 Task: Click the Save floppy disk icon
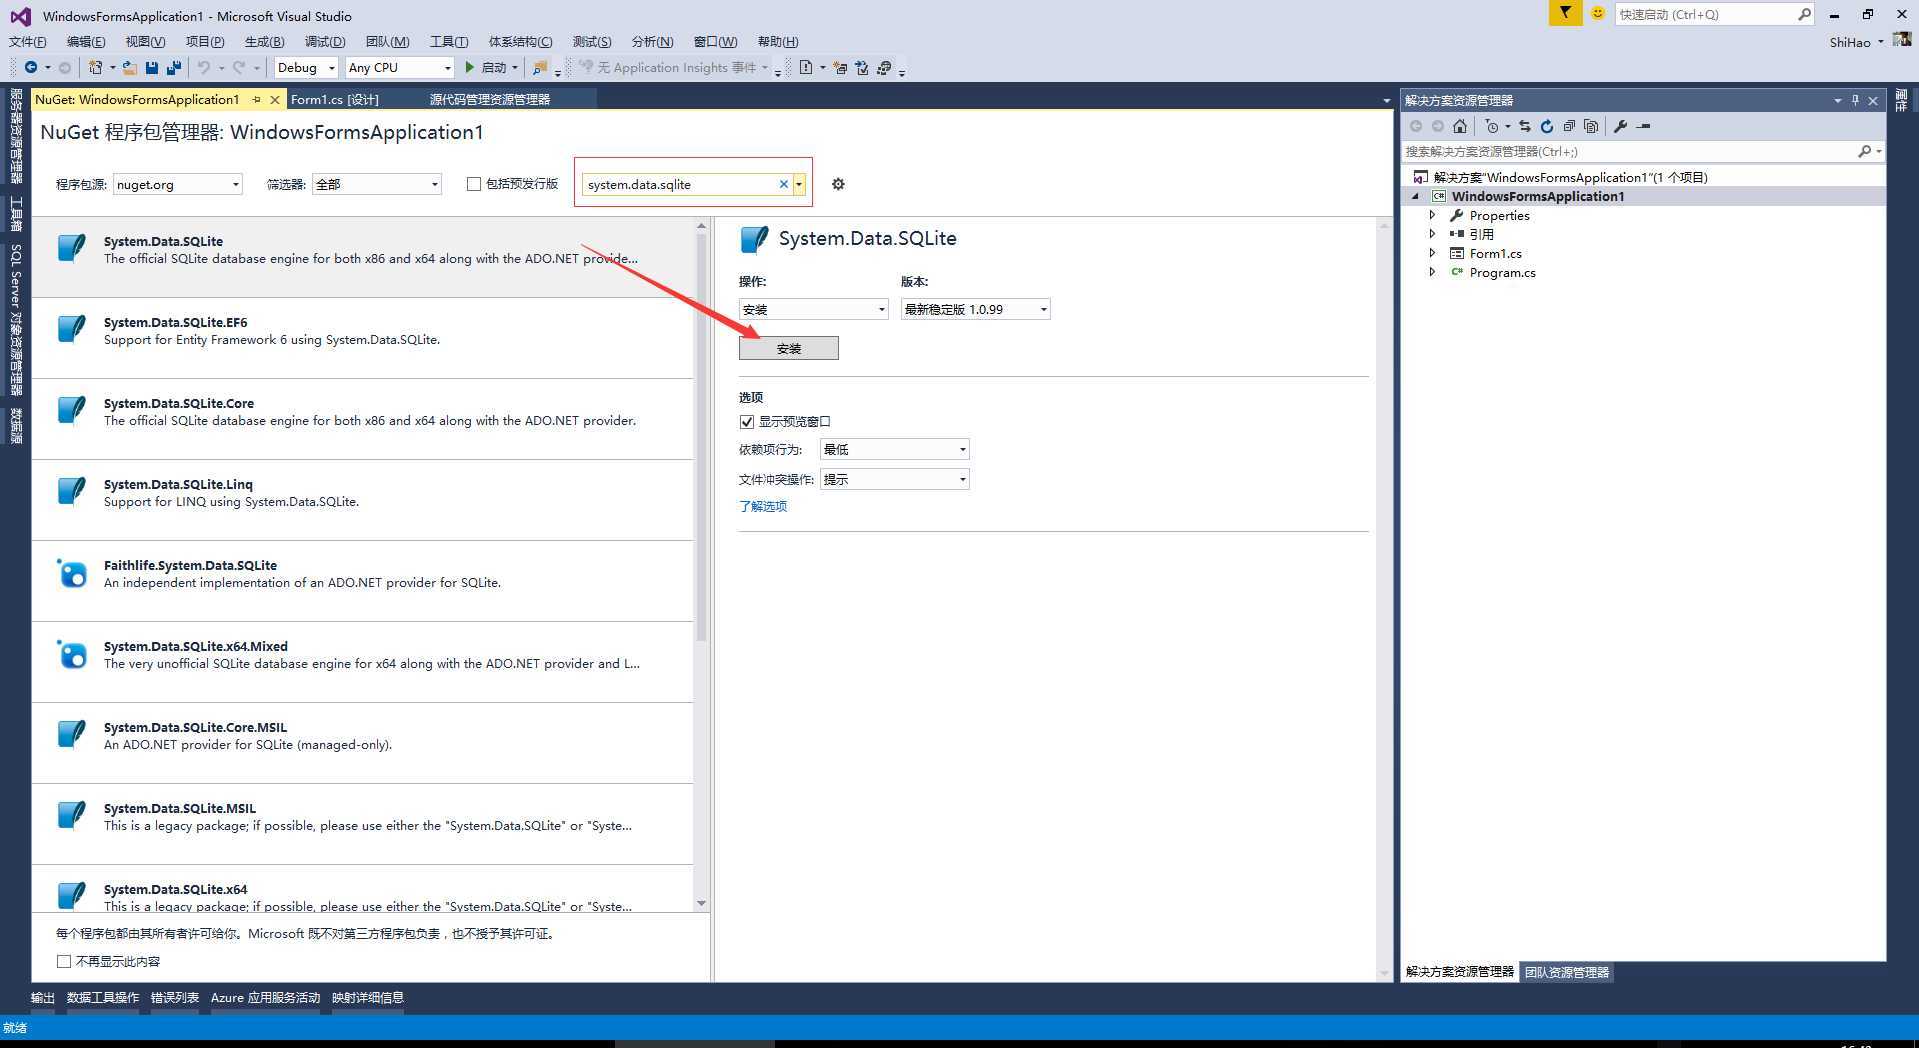tap(152, 67)
